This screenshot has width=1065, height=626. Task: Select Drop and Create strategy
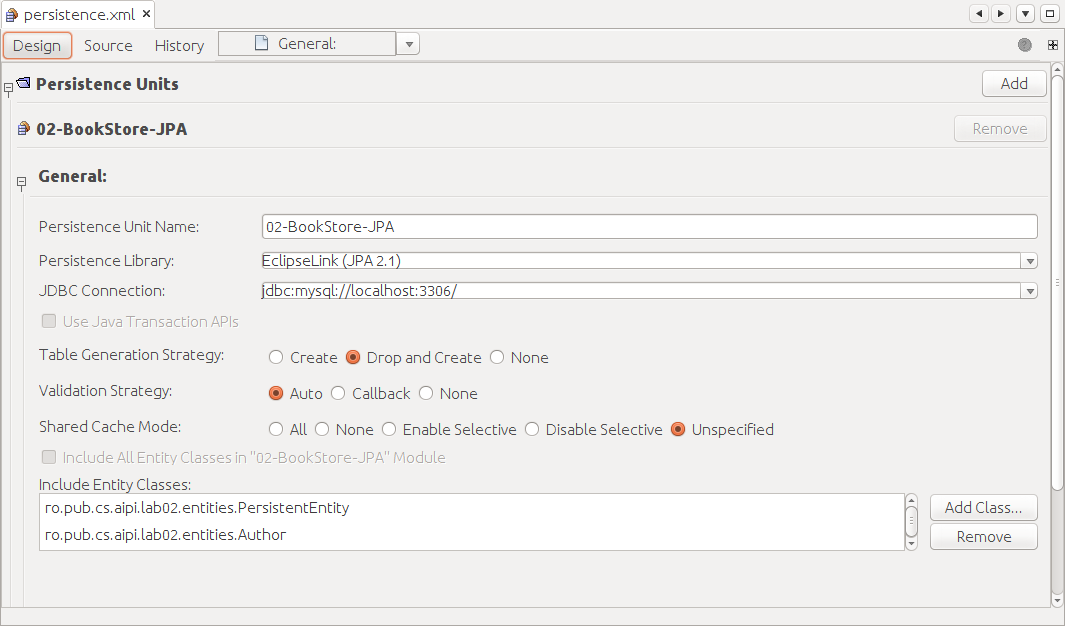(x=353, y=357)
